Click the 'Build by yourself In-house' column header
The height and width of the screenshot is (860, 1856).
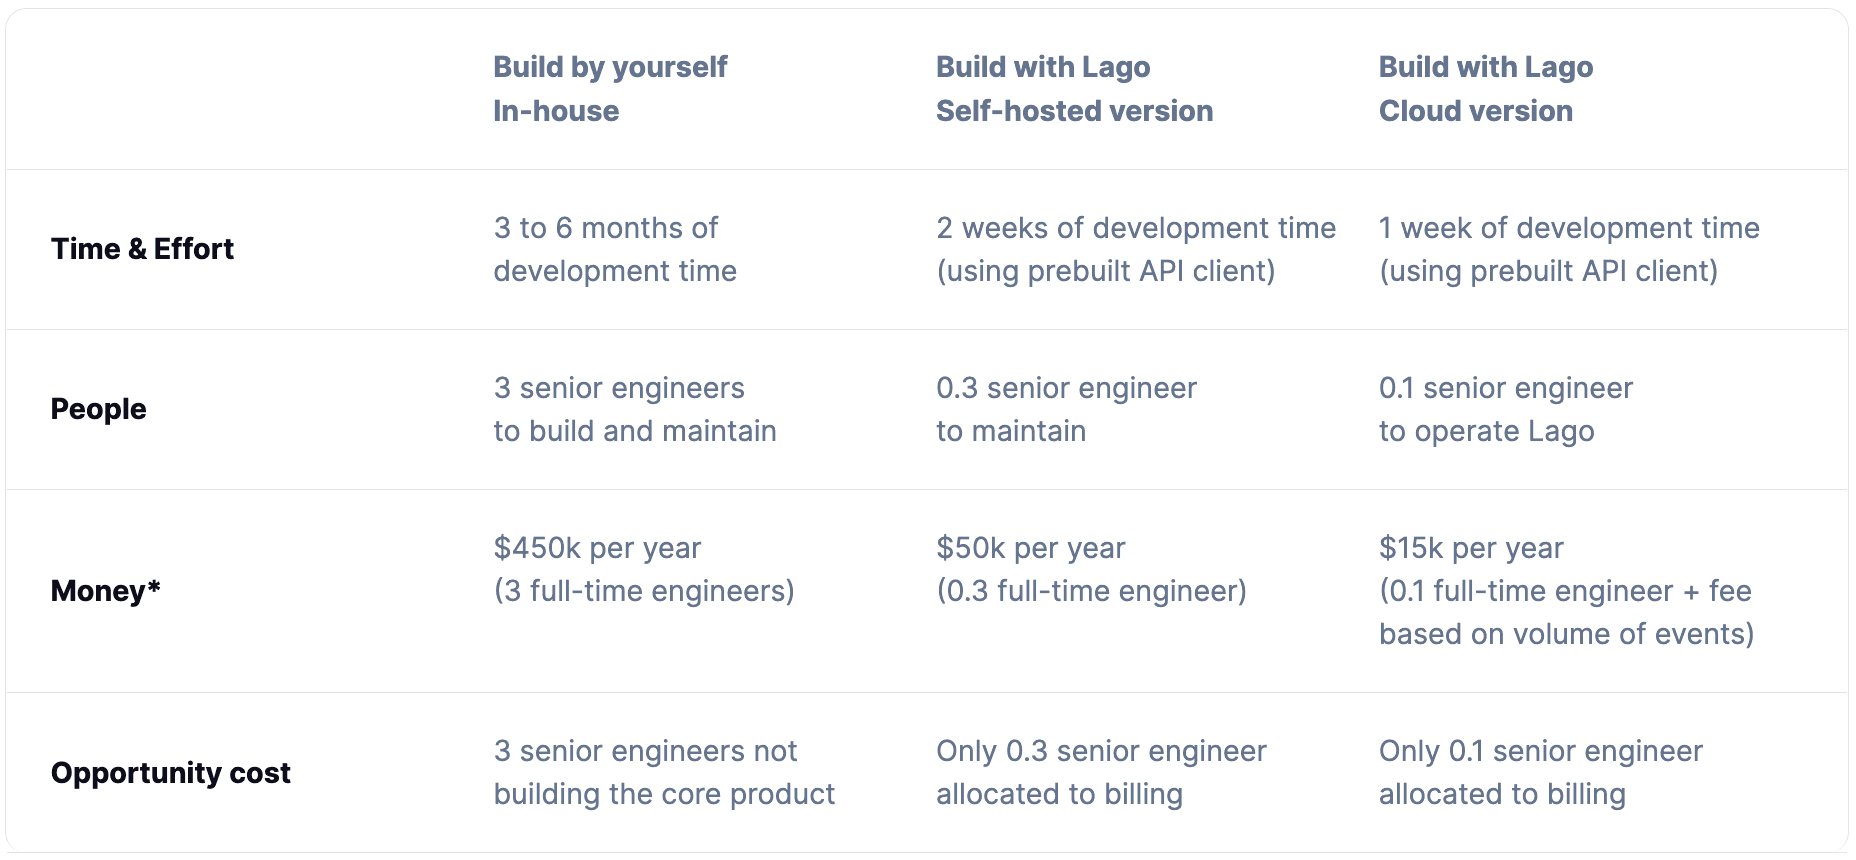610,89
